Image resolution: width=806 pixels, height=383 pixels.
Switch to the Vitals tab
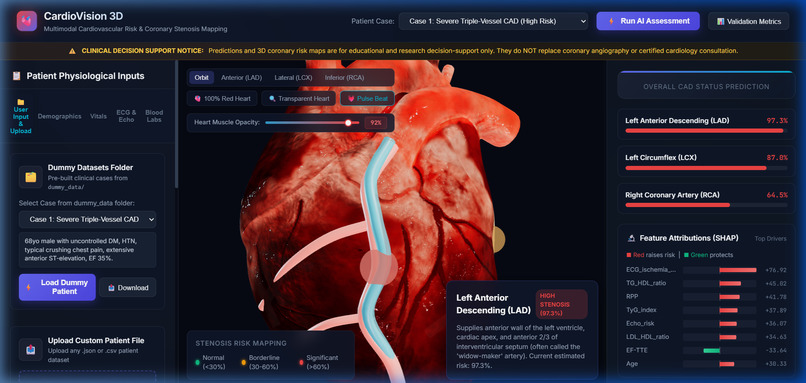tap(98, 116)
